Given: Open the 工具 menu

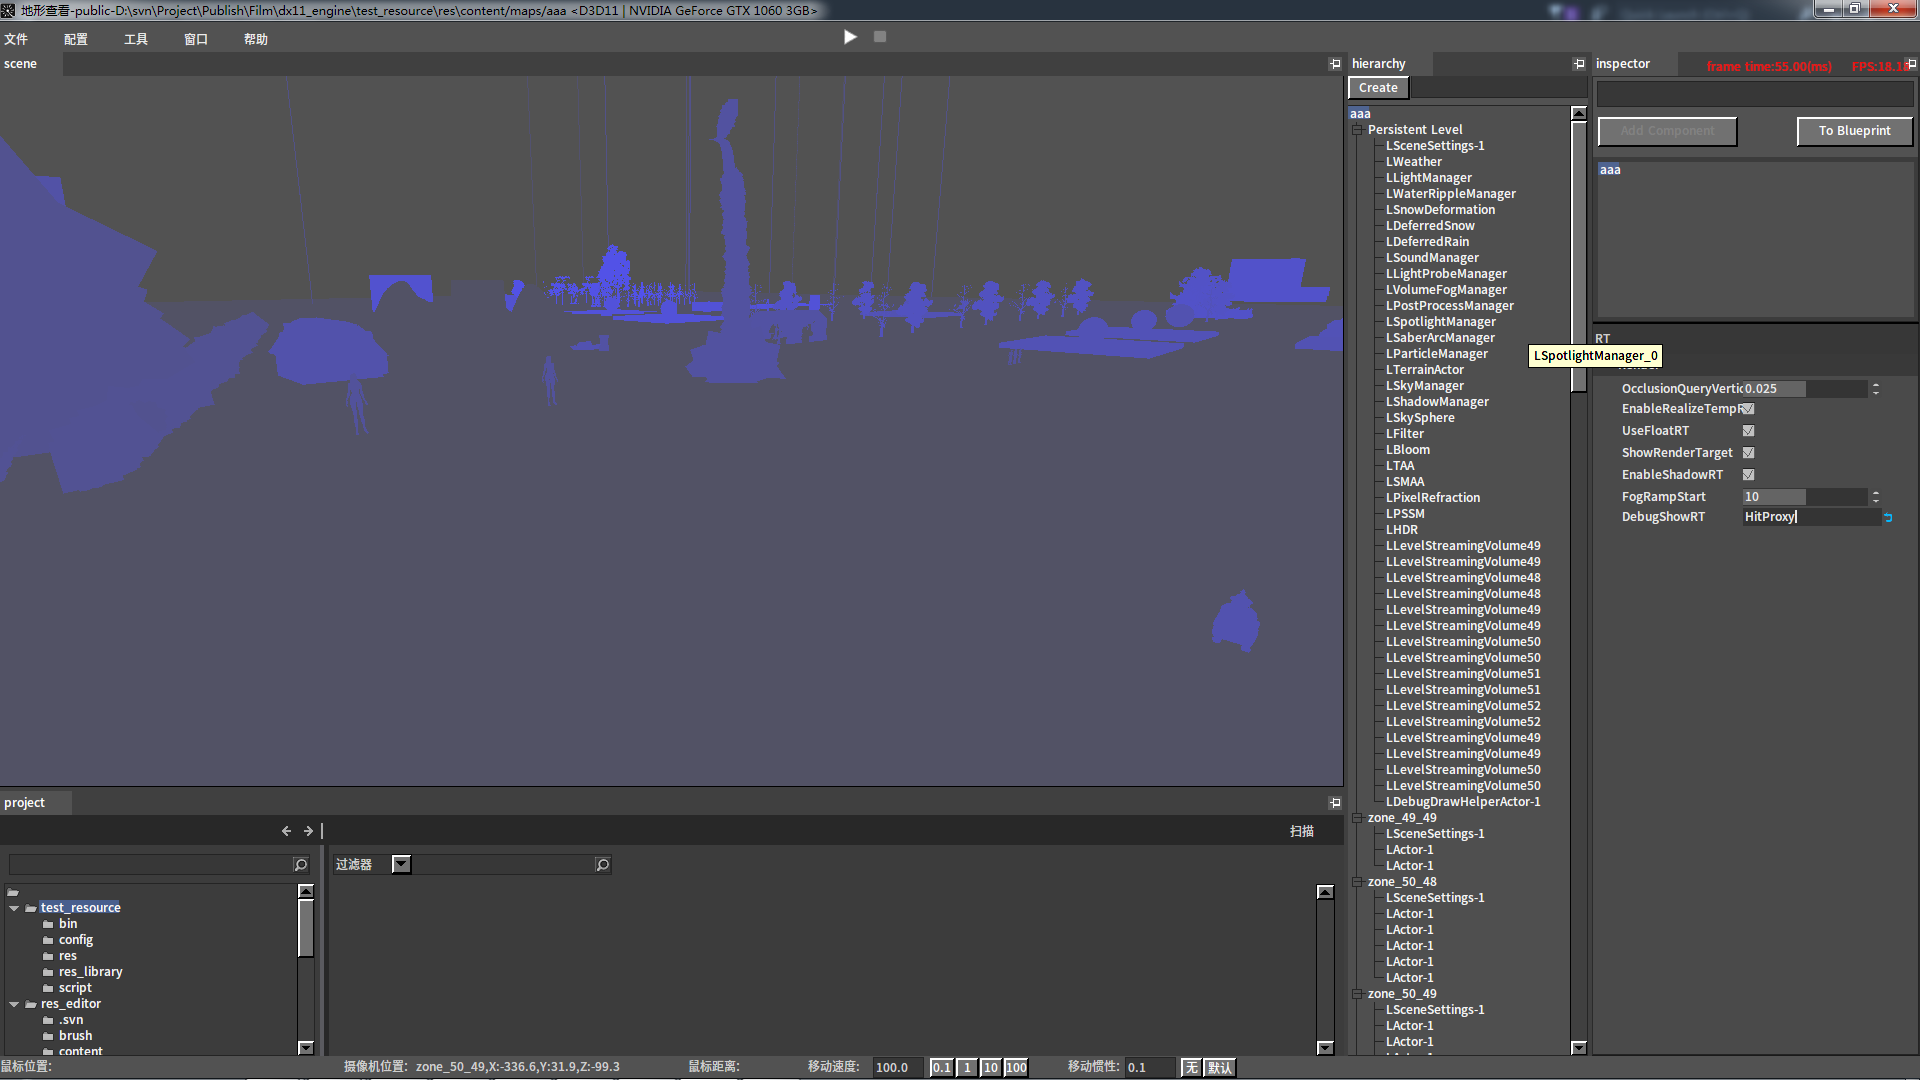Looking at the screenshot, I should click(x=136, y=39).
